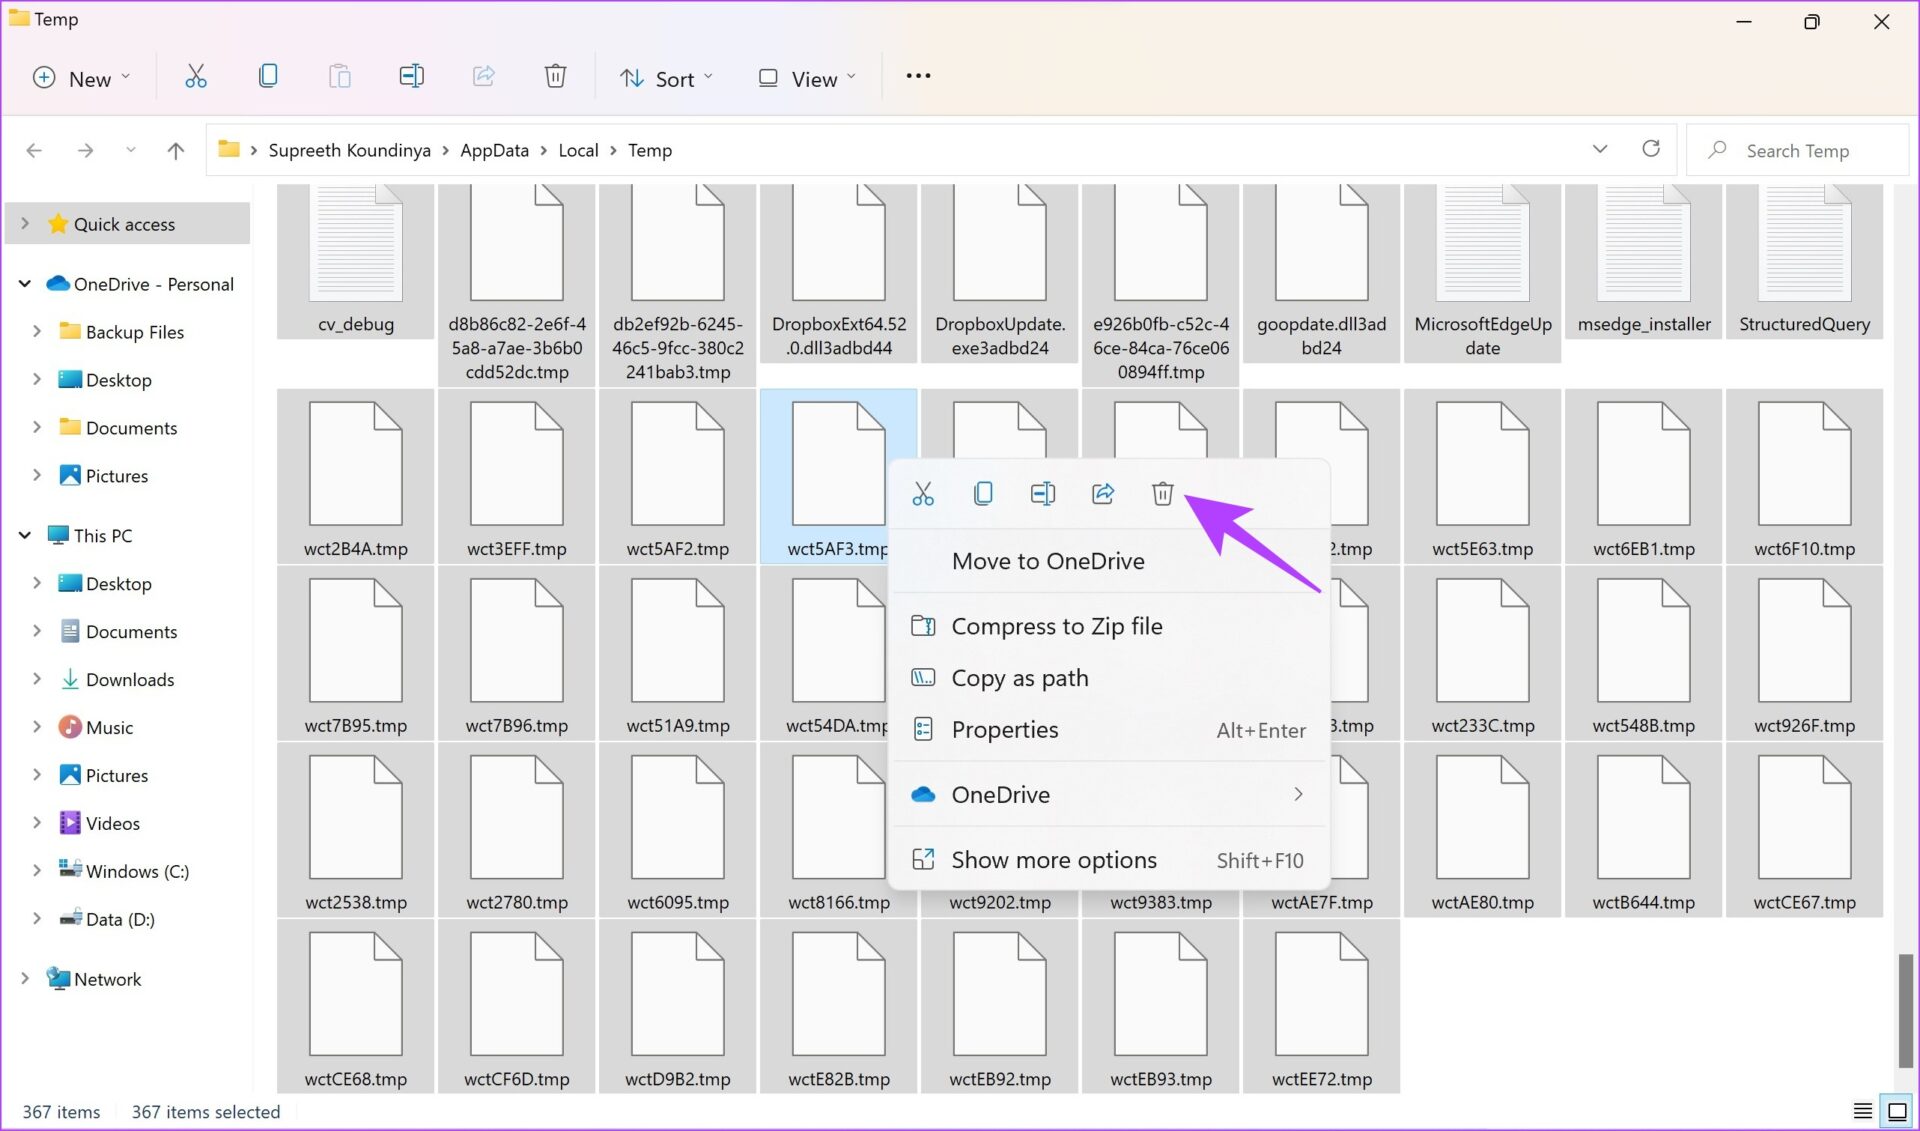Click the Paste icon in the toolbar
Image resolution: width=1920 pixels, height=1131 pixels.
(x=340, y=76)
